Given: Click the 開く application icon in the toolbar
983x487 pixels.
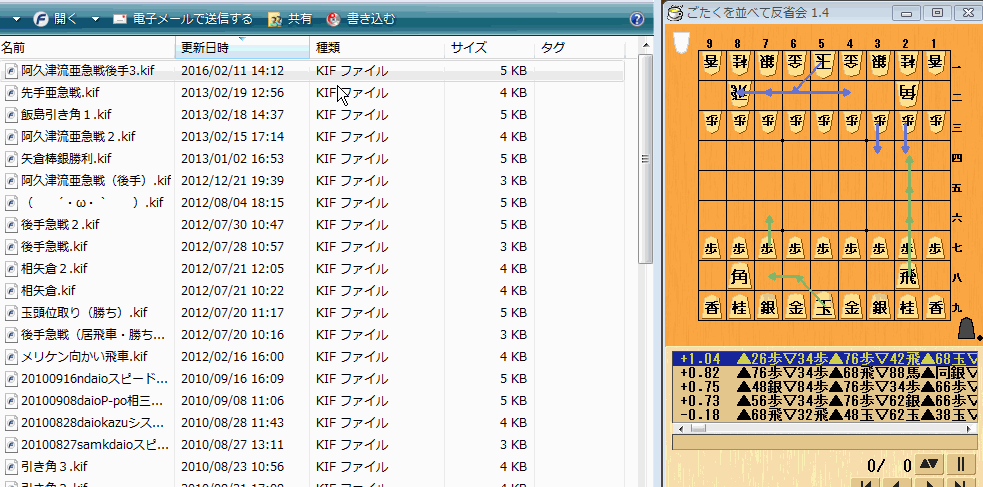Looking at the screenshot, I should [40, 19].
